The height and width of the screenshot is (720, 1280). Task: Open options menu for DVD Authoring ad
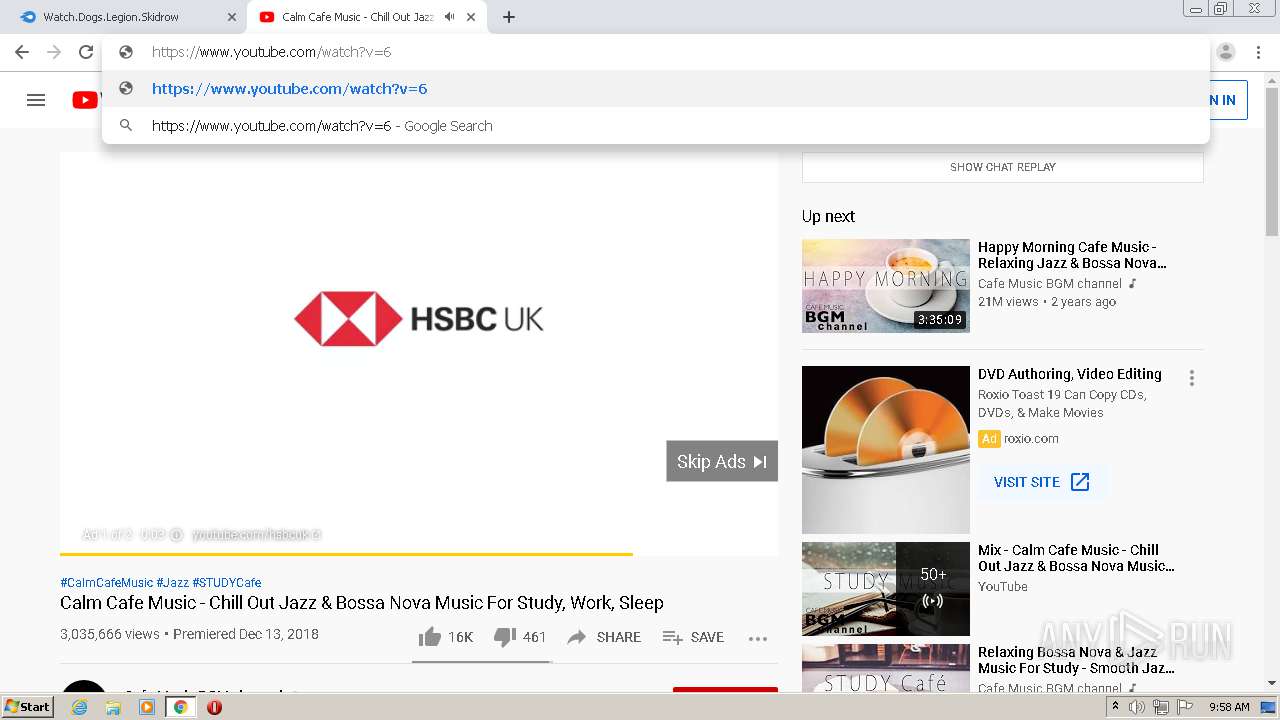point(1191,378)
